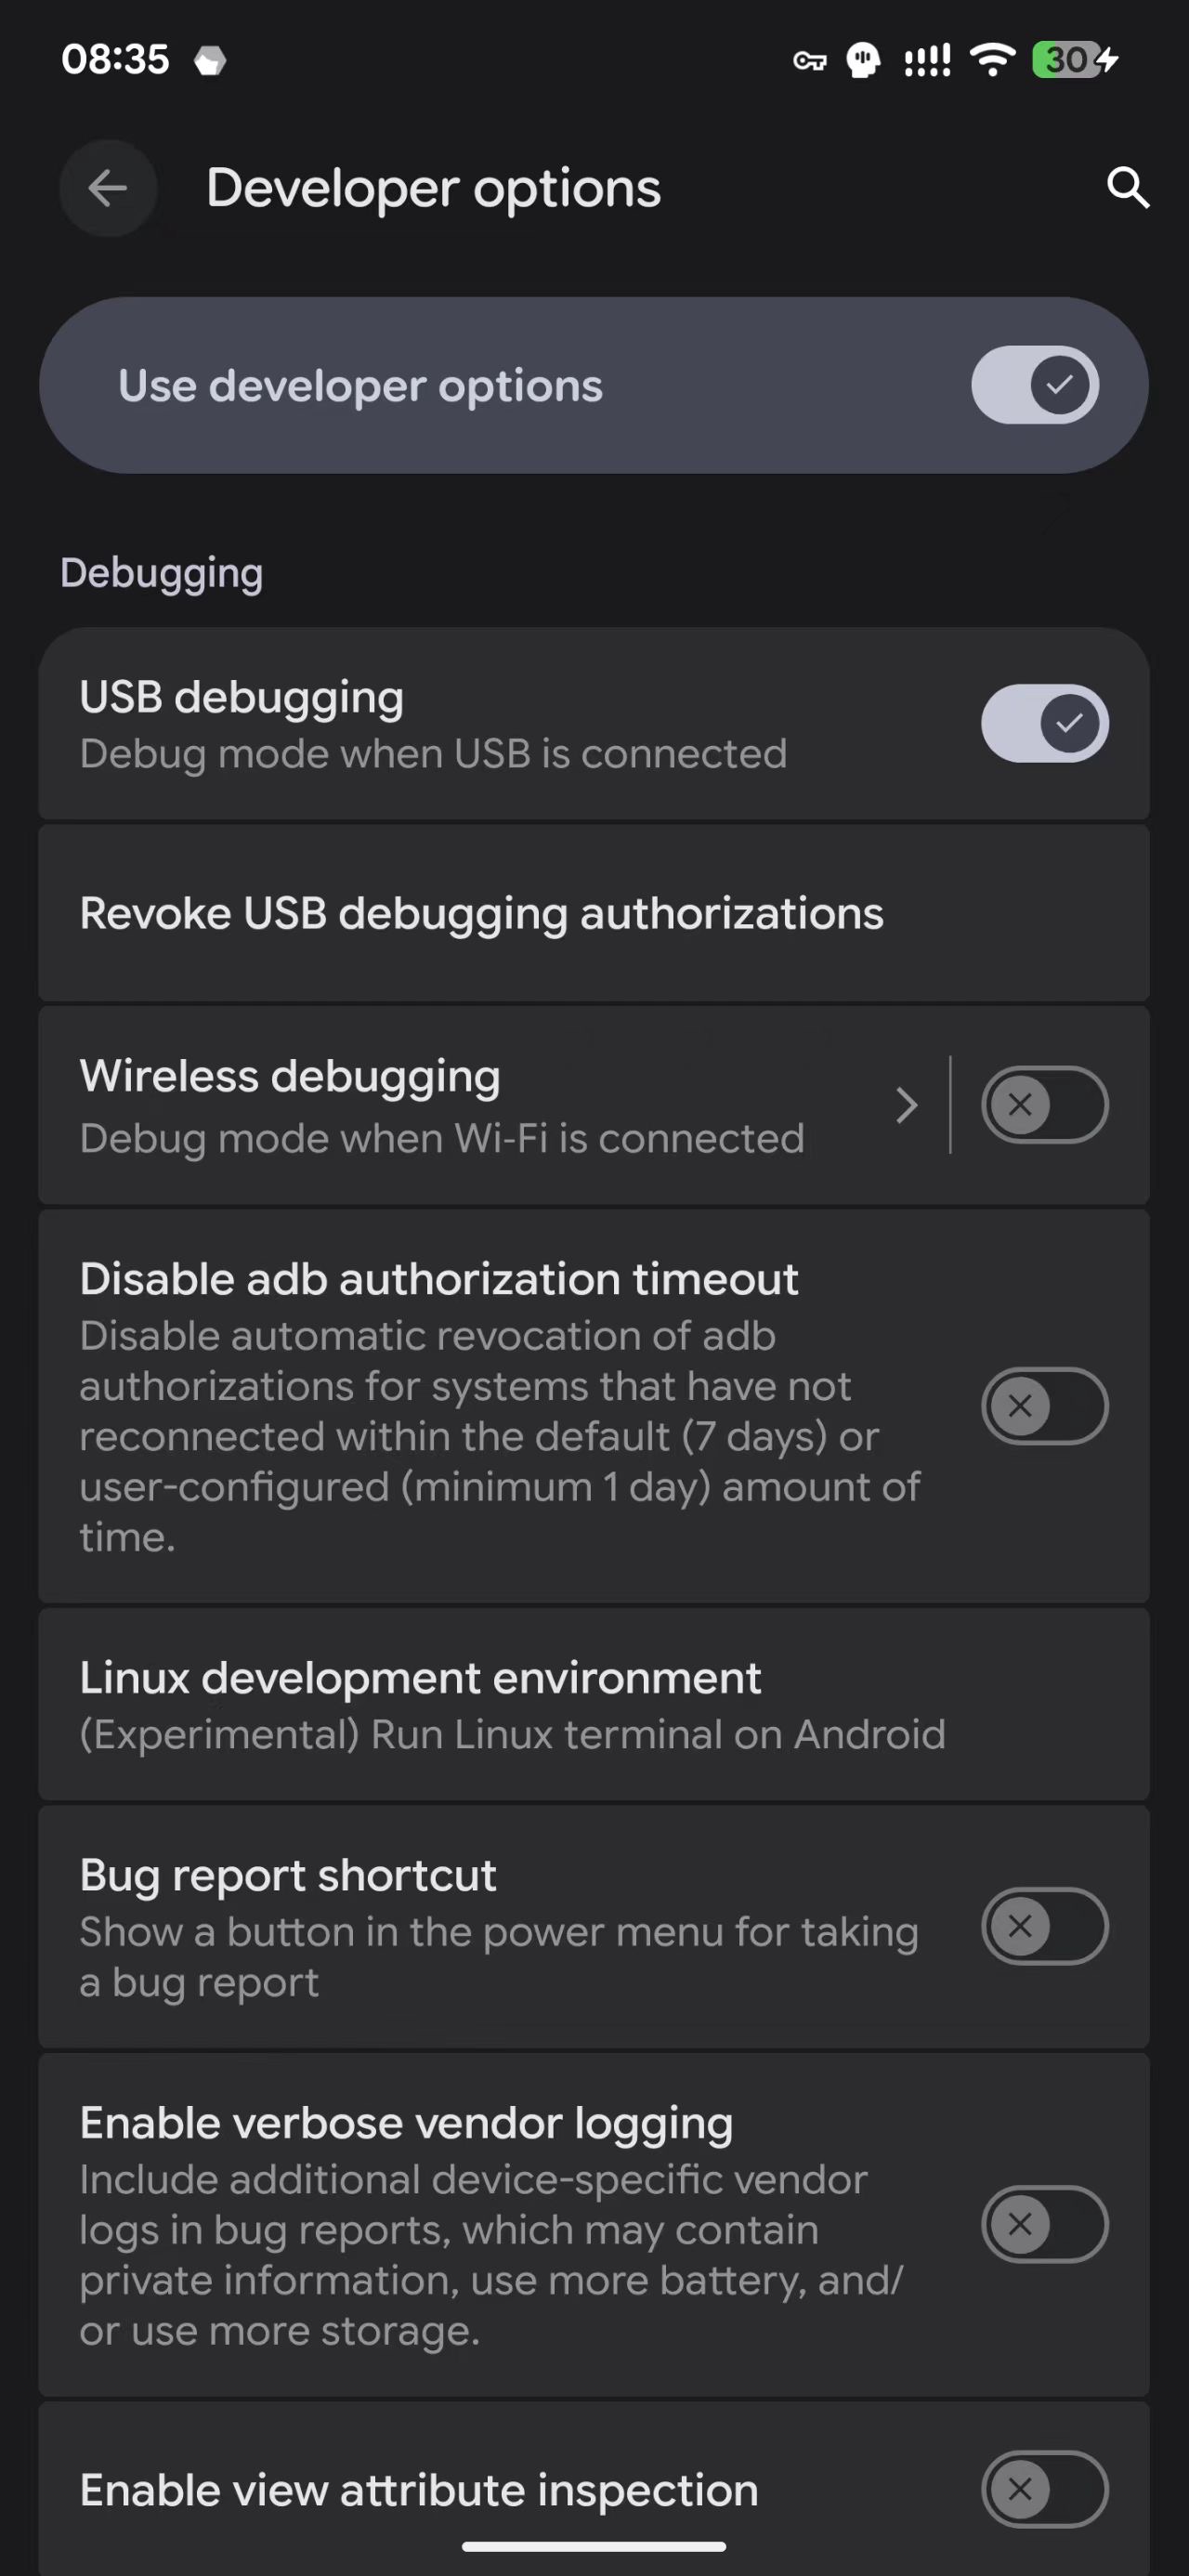Viewport: 1189px width, 2576px height.
Task: Enable view attribute inspection toggle
Action: click(1044, 2489)
